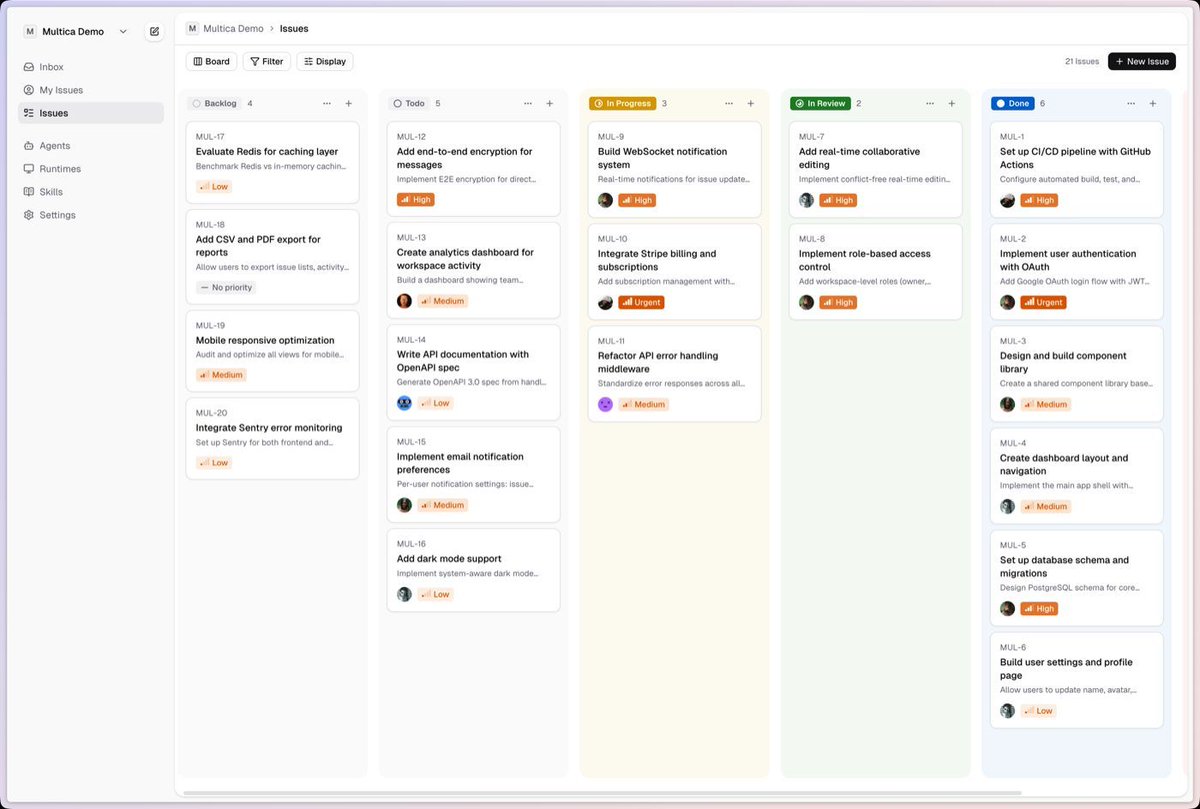The height and width of the screenshot is (809, 1200).
Task: Click assignee avatar on MUL-6 user settings card
Action: click(1007, 711)
